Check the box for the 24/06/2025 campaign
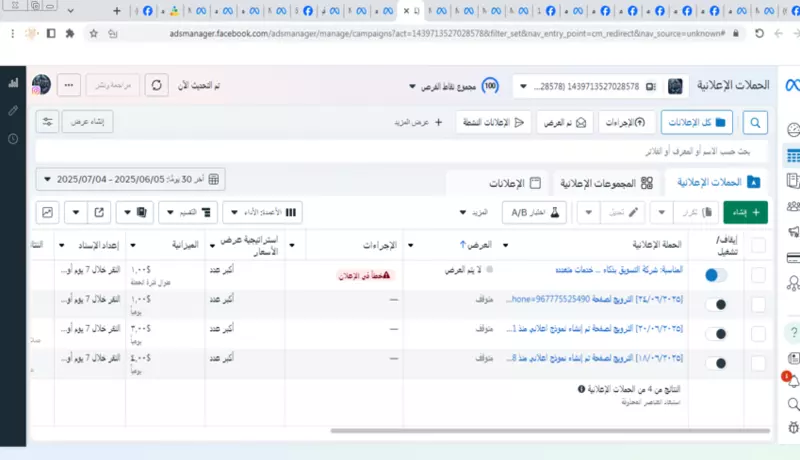Viewport: 800px width, 460px height. click(x=759, y=304)
